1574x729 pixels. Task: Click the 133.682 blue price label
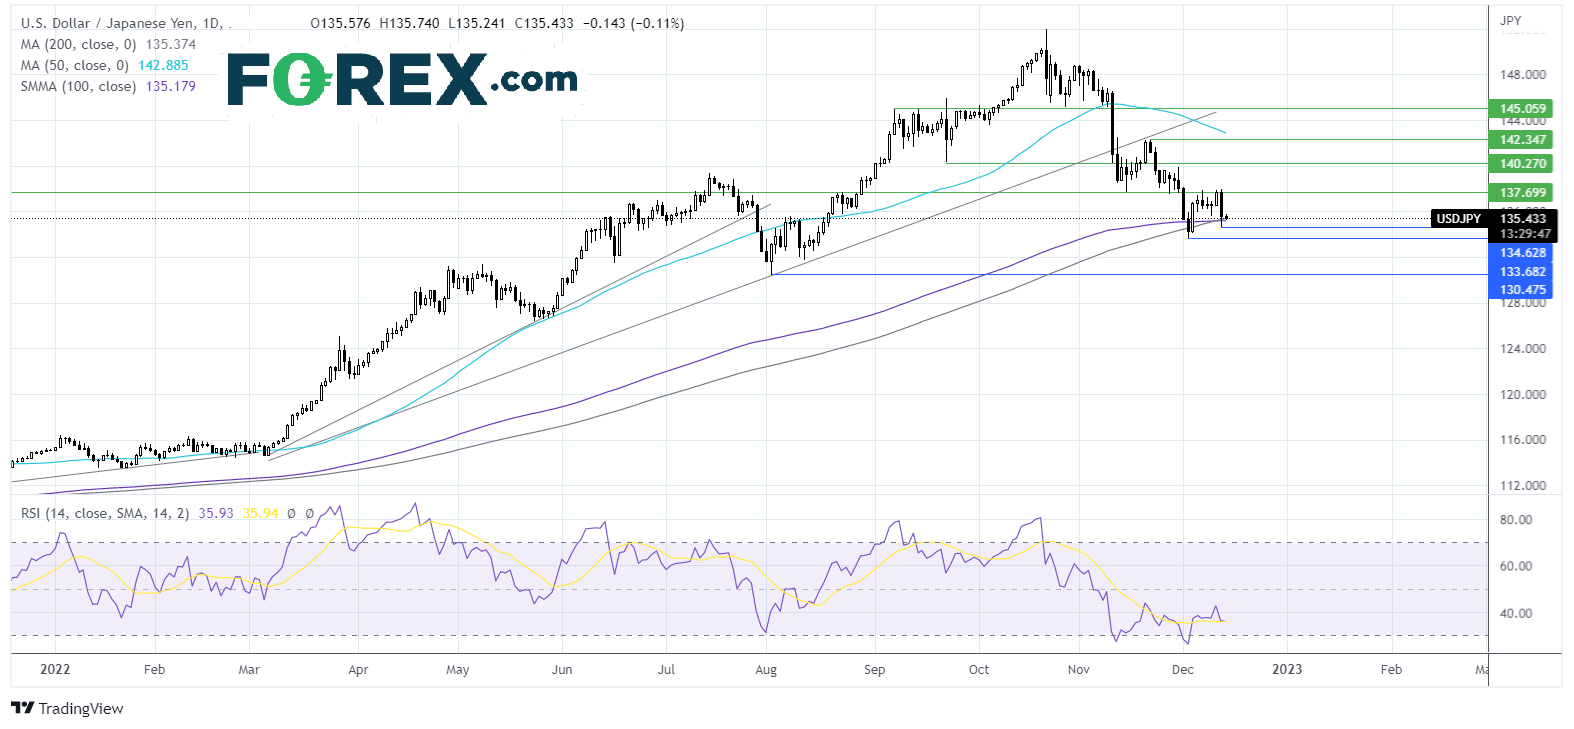click(1522, 272)
